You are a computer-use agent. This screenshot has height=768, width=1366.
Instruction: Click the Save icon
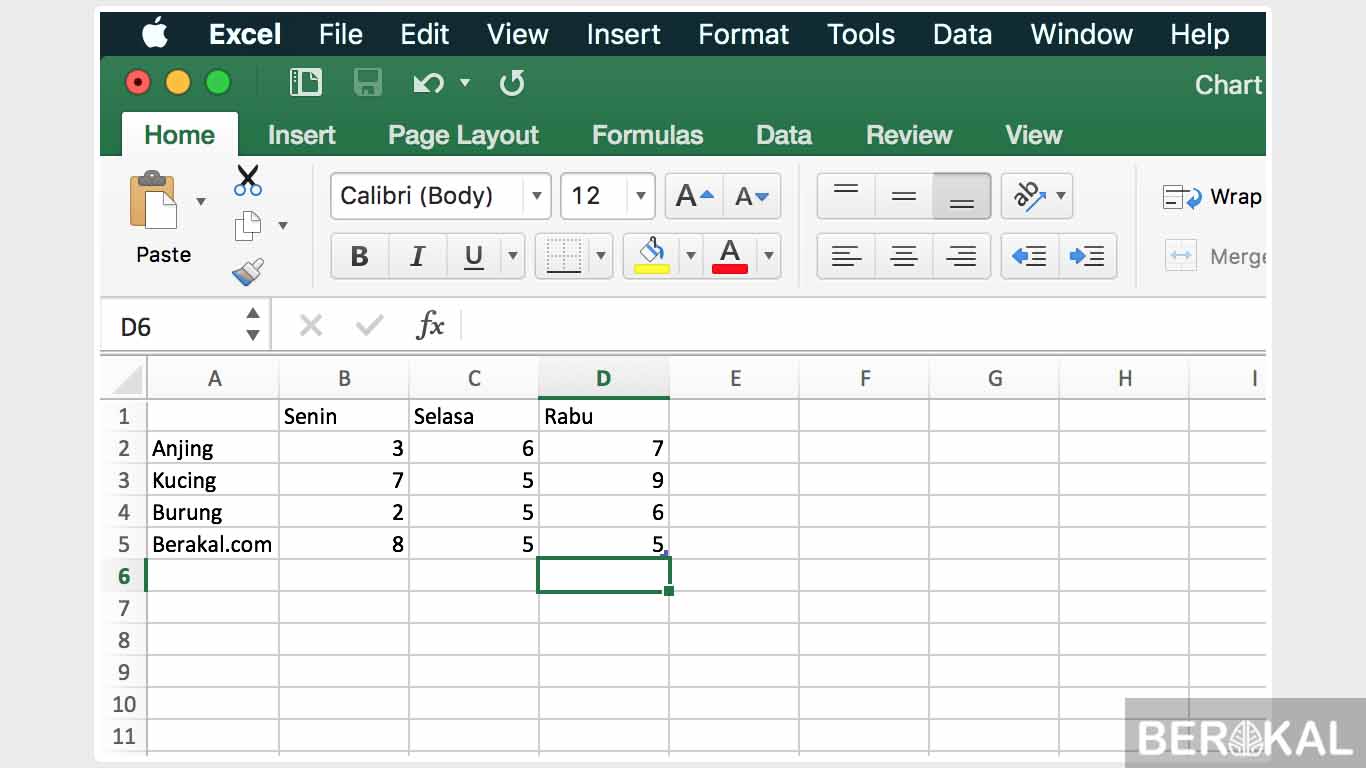pyautogui.click(x=368, y=82)
